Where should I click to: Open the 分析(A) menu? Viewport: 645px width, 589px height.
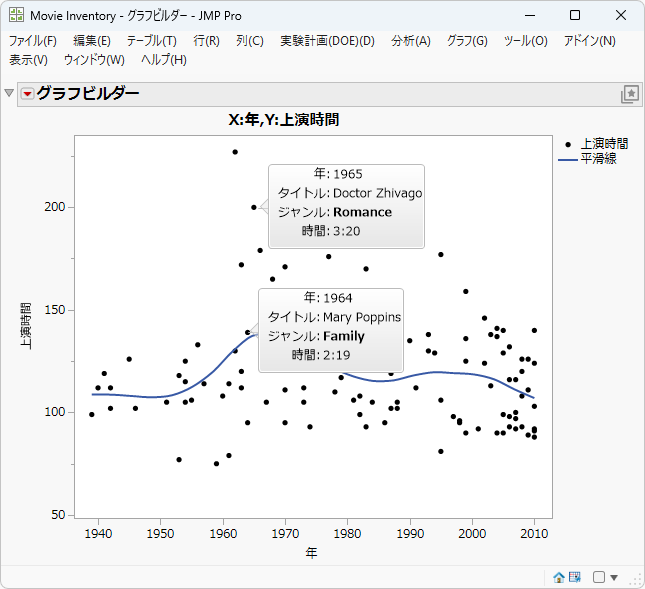pos(411,41)
